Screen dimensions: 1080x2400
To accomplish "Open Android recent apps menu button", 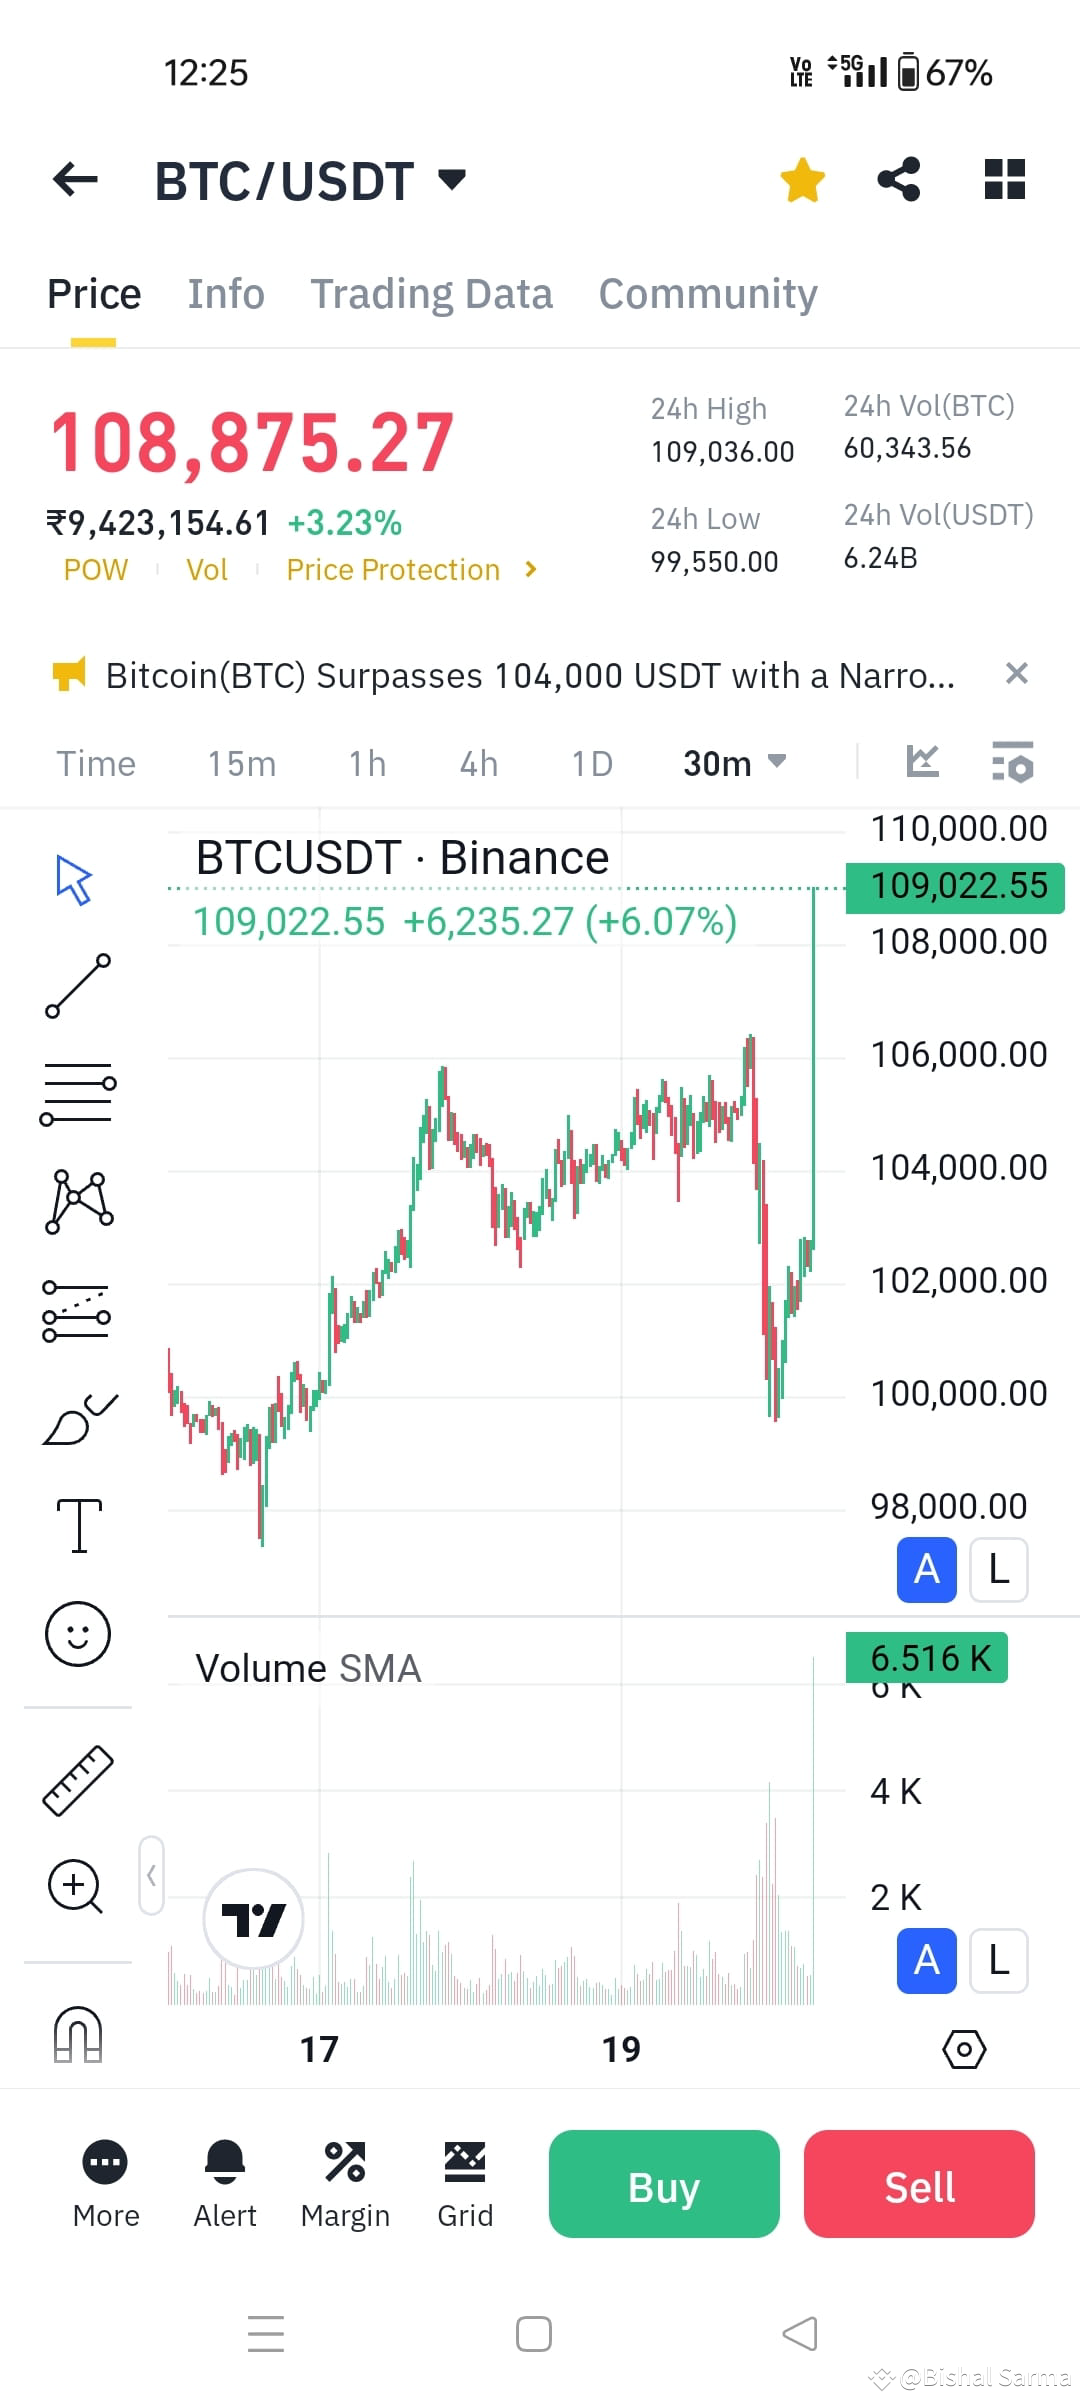I will [266, 2334].
